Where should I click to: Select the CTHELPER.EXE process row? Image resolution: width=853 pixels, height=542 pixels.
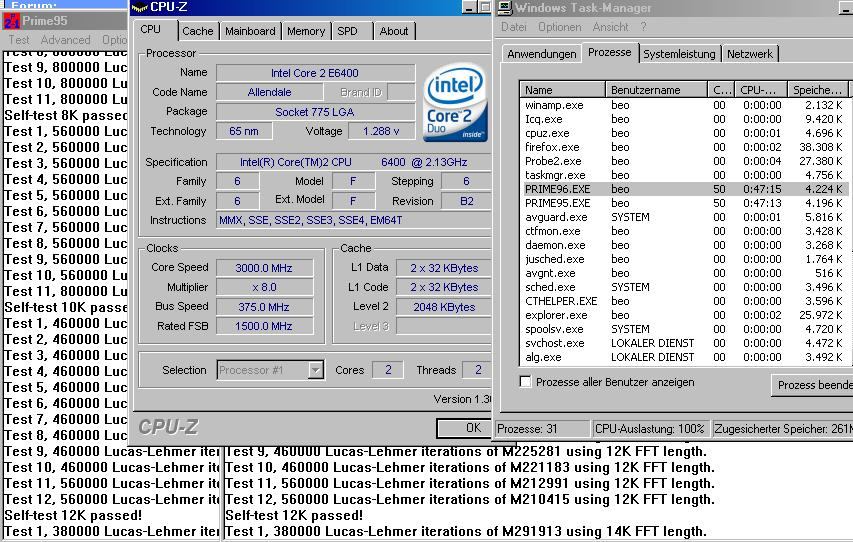[x=684, y=301]
